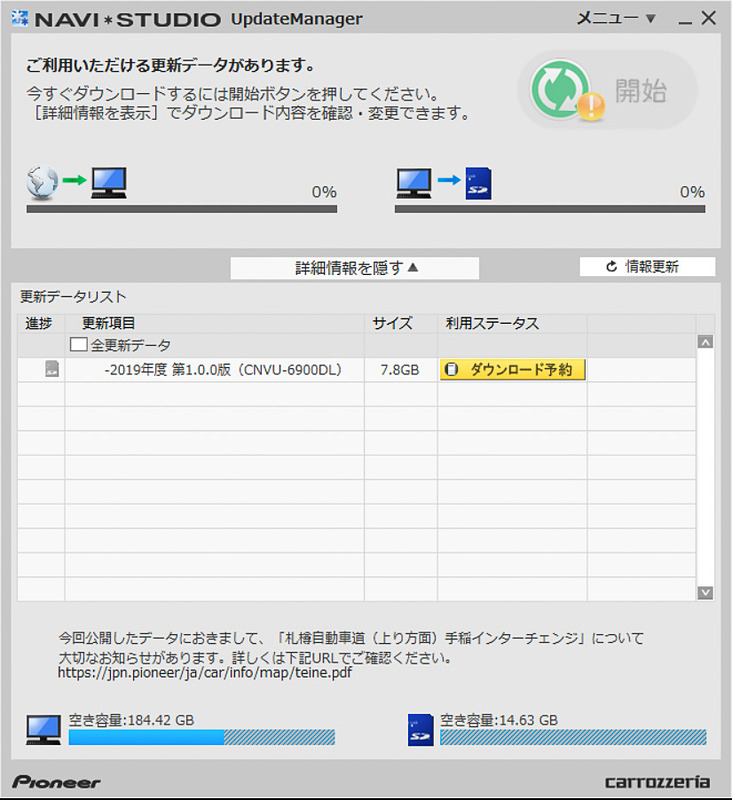Click the green arrow between globe and computer
Viewport: 732px width, 800px height.
click(x=74, y=180)
